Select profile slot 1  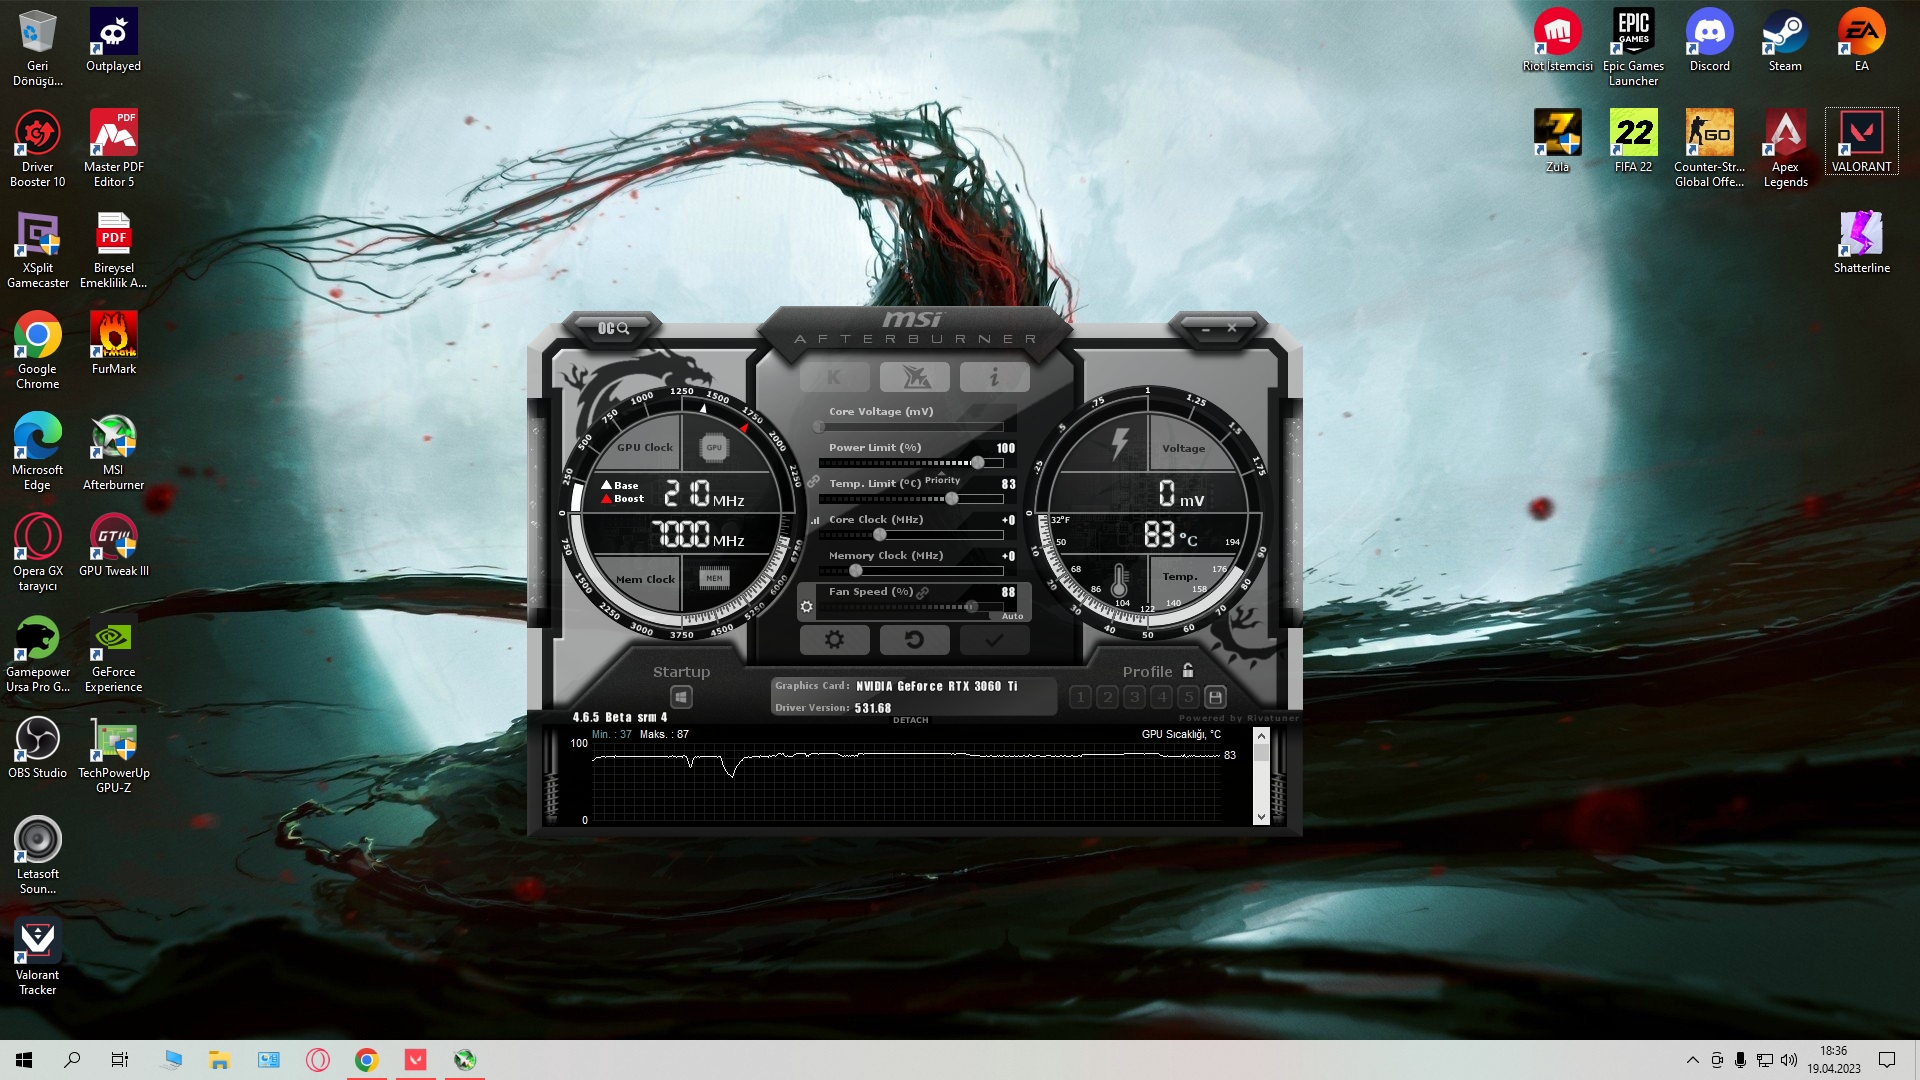click(x=1080, y=697)
